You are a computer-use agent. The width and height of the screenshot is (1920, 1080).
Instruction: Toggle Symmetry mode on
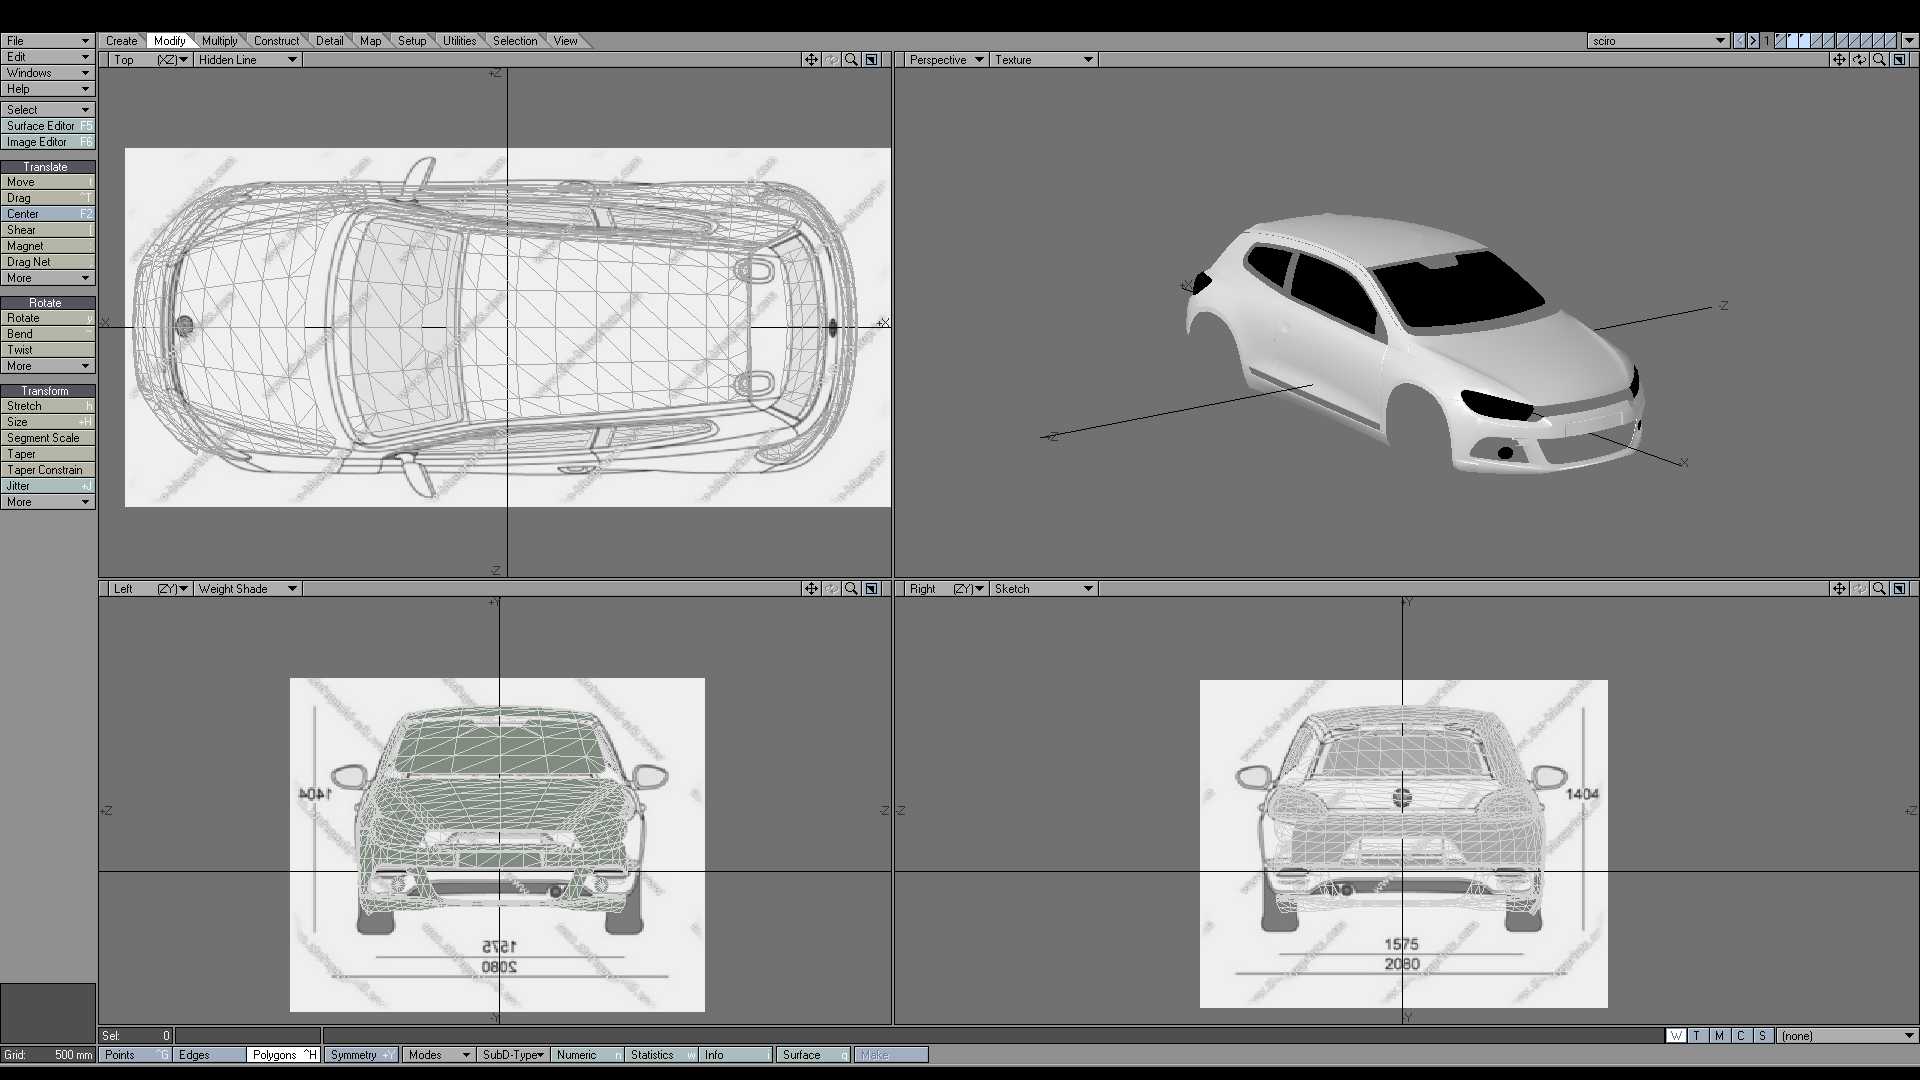[x=361, y=1055]
